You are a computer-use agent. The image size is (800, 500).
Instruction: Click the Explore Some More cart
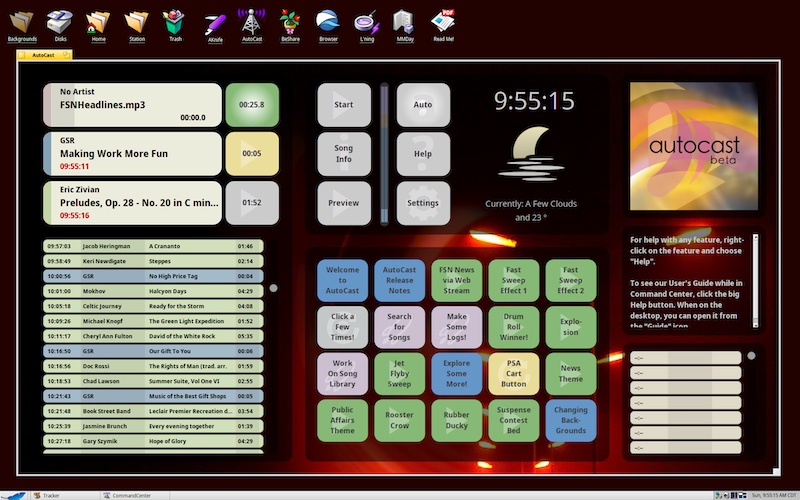(457, 373)
